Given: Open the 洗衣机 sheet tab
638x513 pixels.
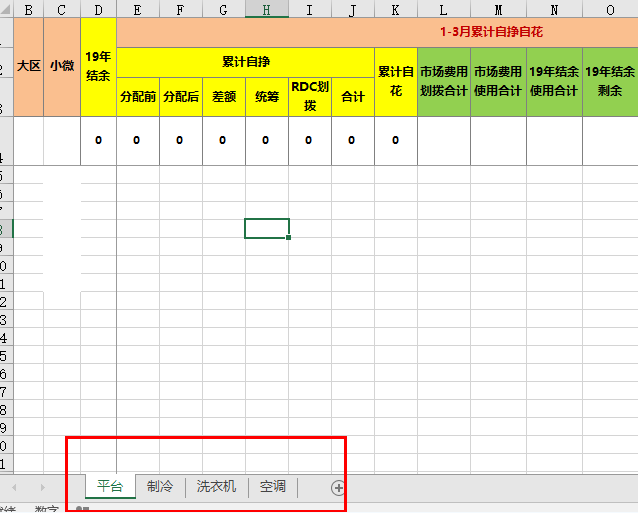Looking at the screenshot, I should (x=216, y=486).
